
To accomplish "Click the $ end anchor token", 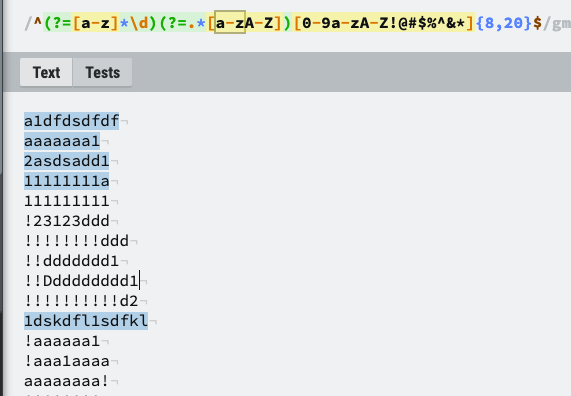I will pos(537,23).
